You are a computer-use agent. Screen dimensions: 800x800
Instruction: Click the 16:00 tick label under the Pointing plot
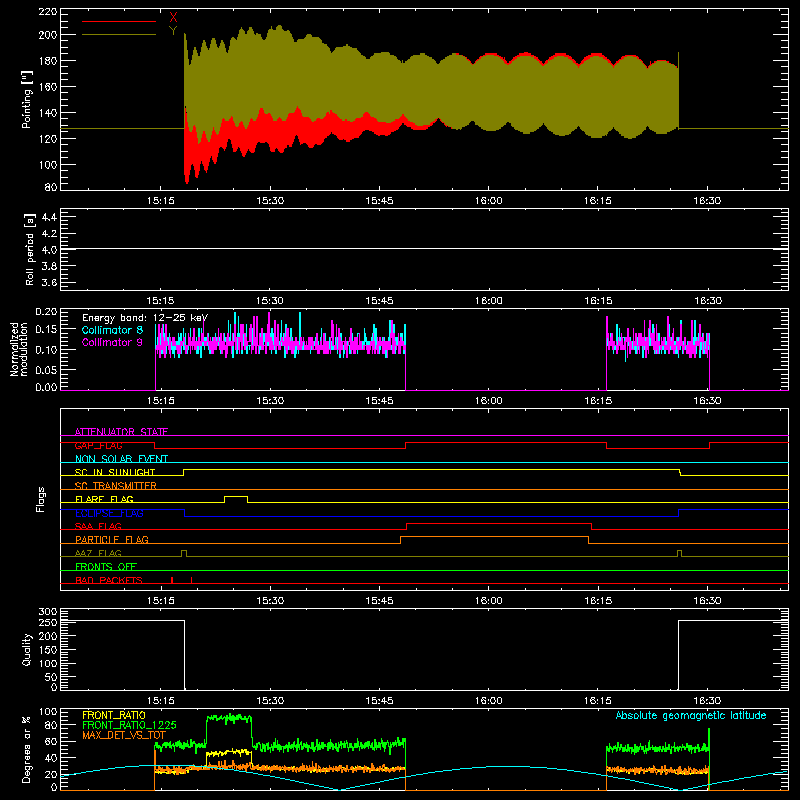pos(489,201)
